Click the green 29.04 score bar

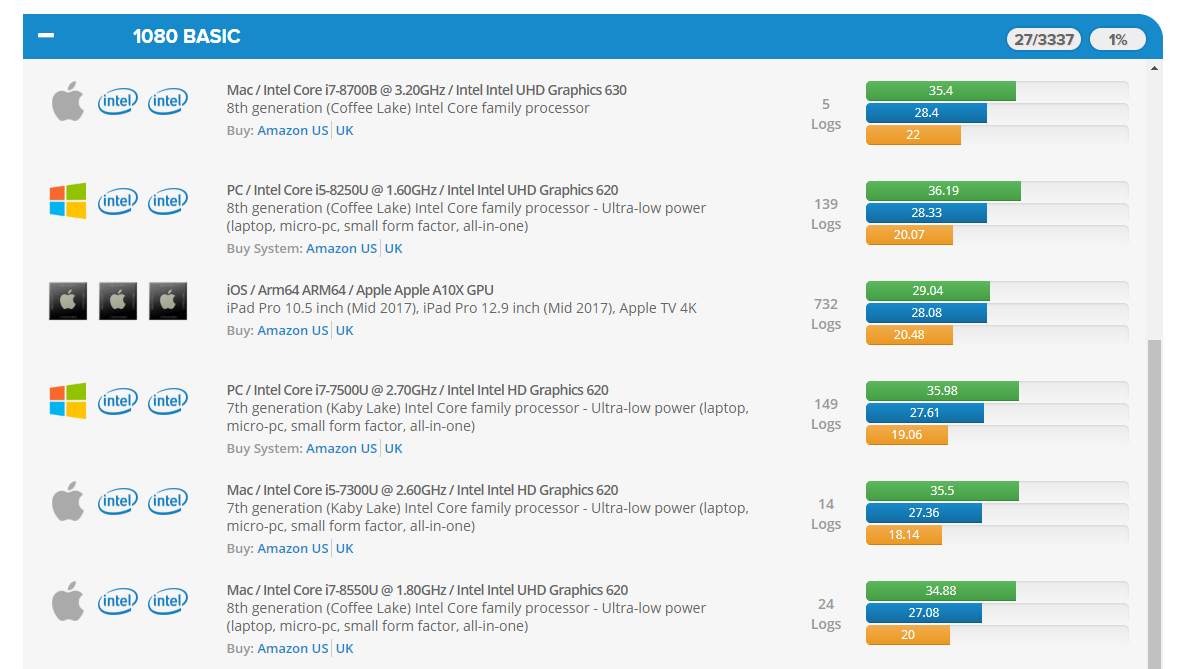[928, 291]
